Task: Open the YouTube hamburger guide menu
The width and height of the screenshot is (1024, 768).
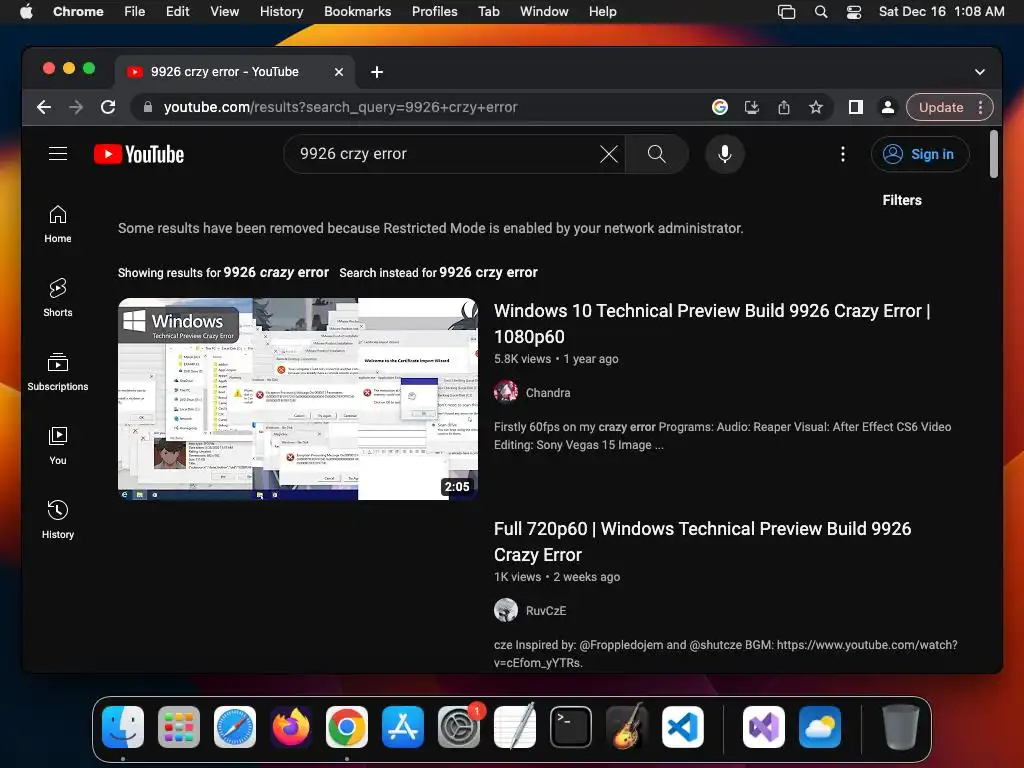Action: [58, 154]
